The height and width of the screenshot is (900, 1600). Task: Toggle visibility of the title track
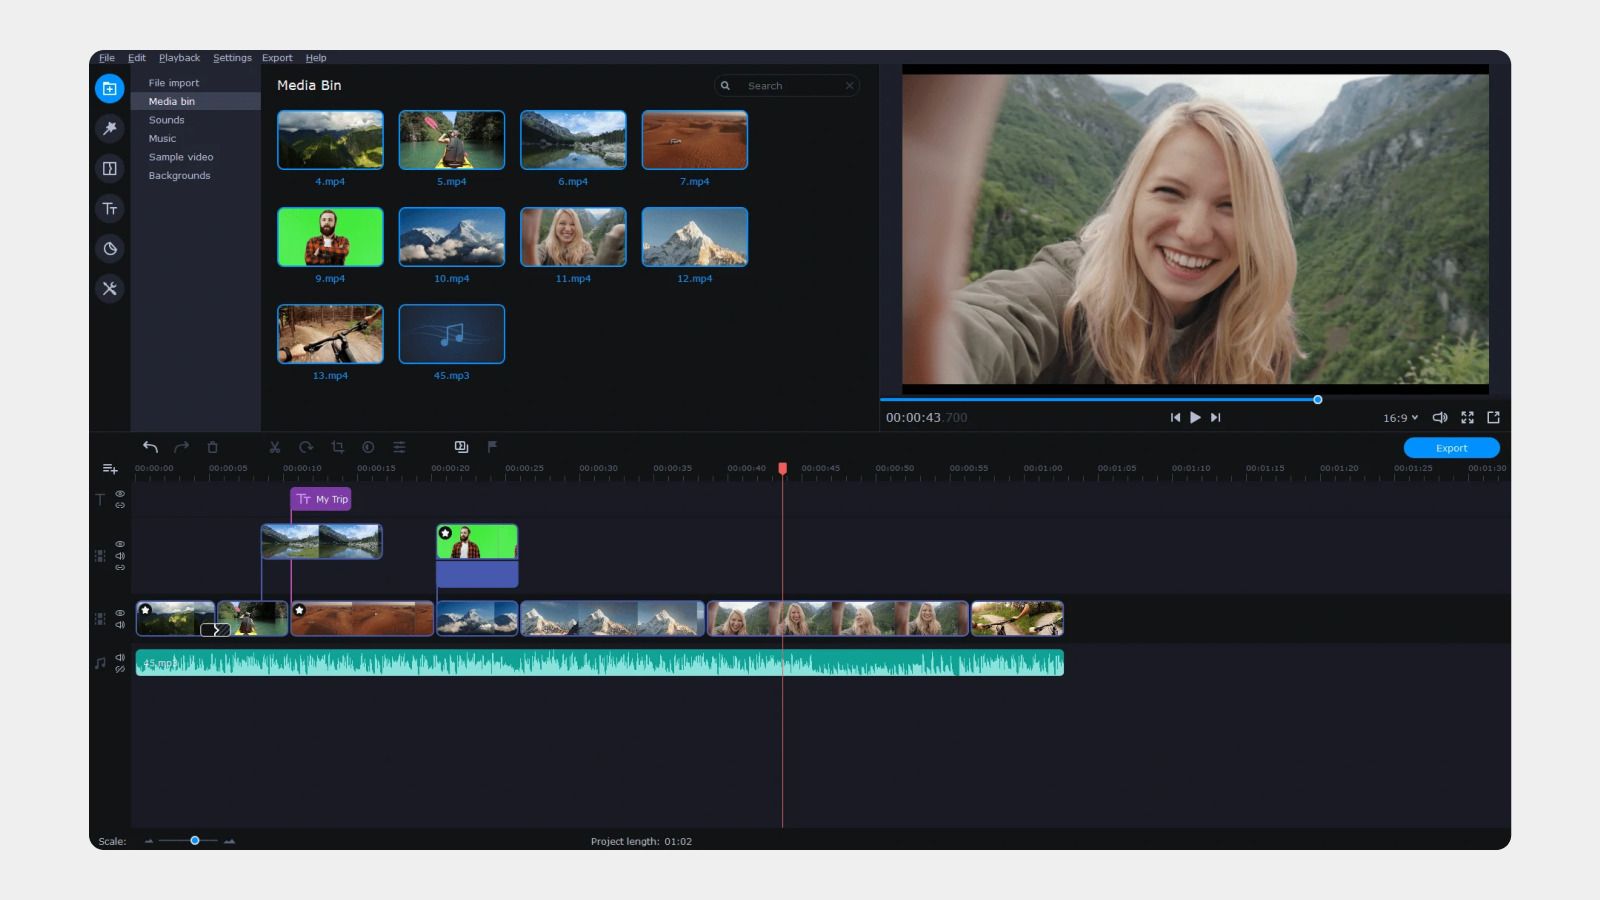coord(119,492)
